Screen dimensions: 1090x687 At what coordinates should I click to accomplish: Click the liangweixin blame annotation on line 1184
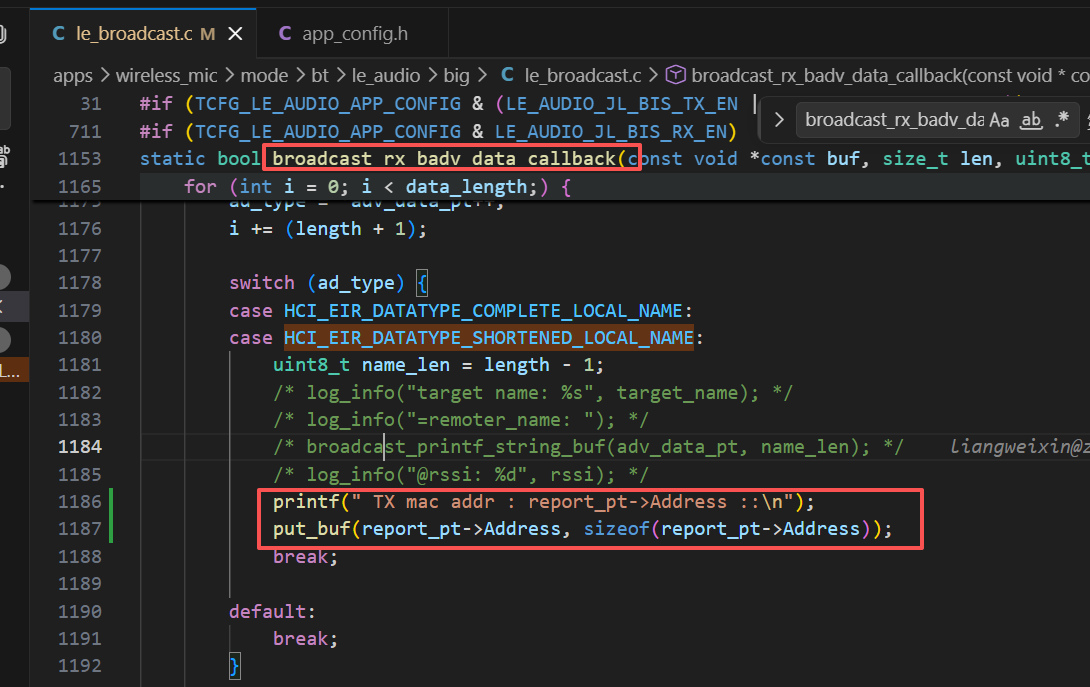pyautogui.click(x=1019, y=446)
